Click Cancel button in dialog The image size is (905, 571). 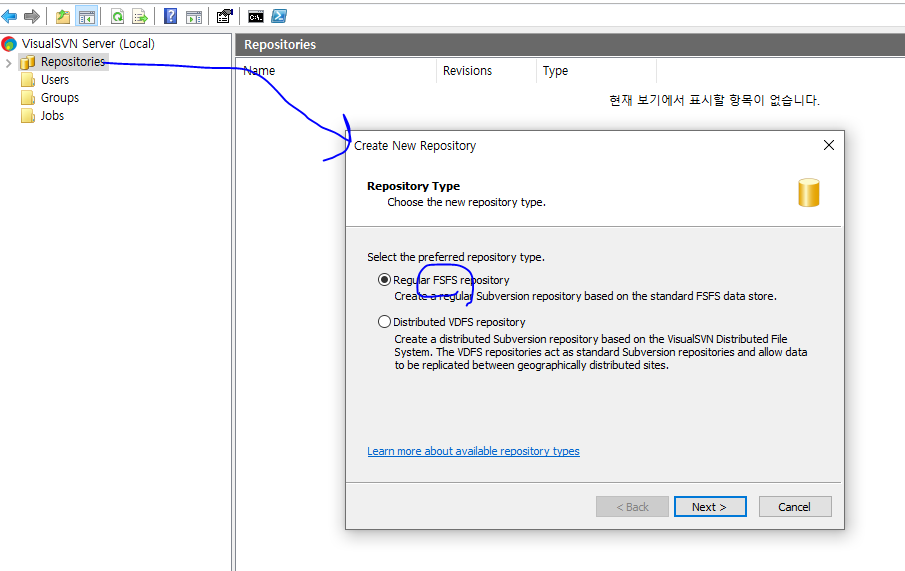pos(795,507)
